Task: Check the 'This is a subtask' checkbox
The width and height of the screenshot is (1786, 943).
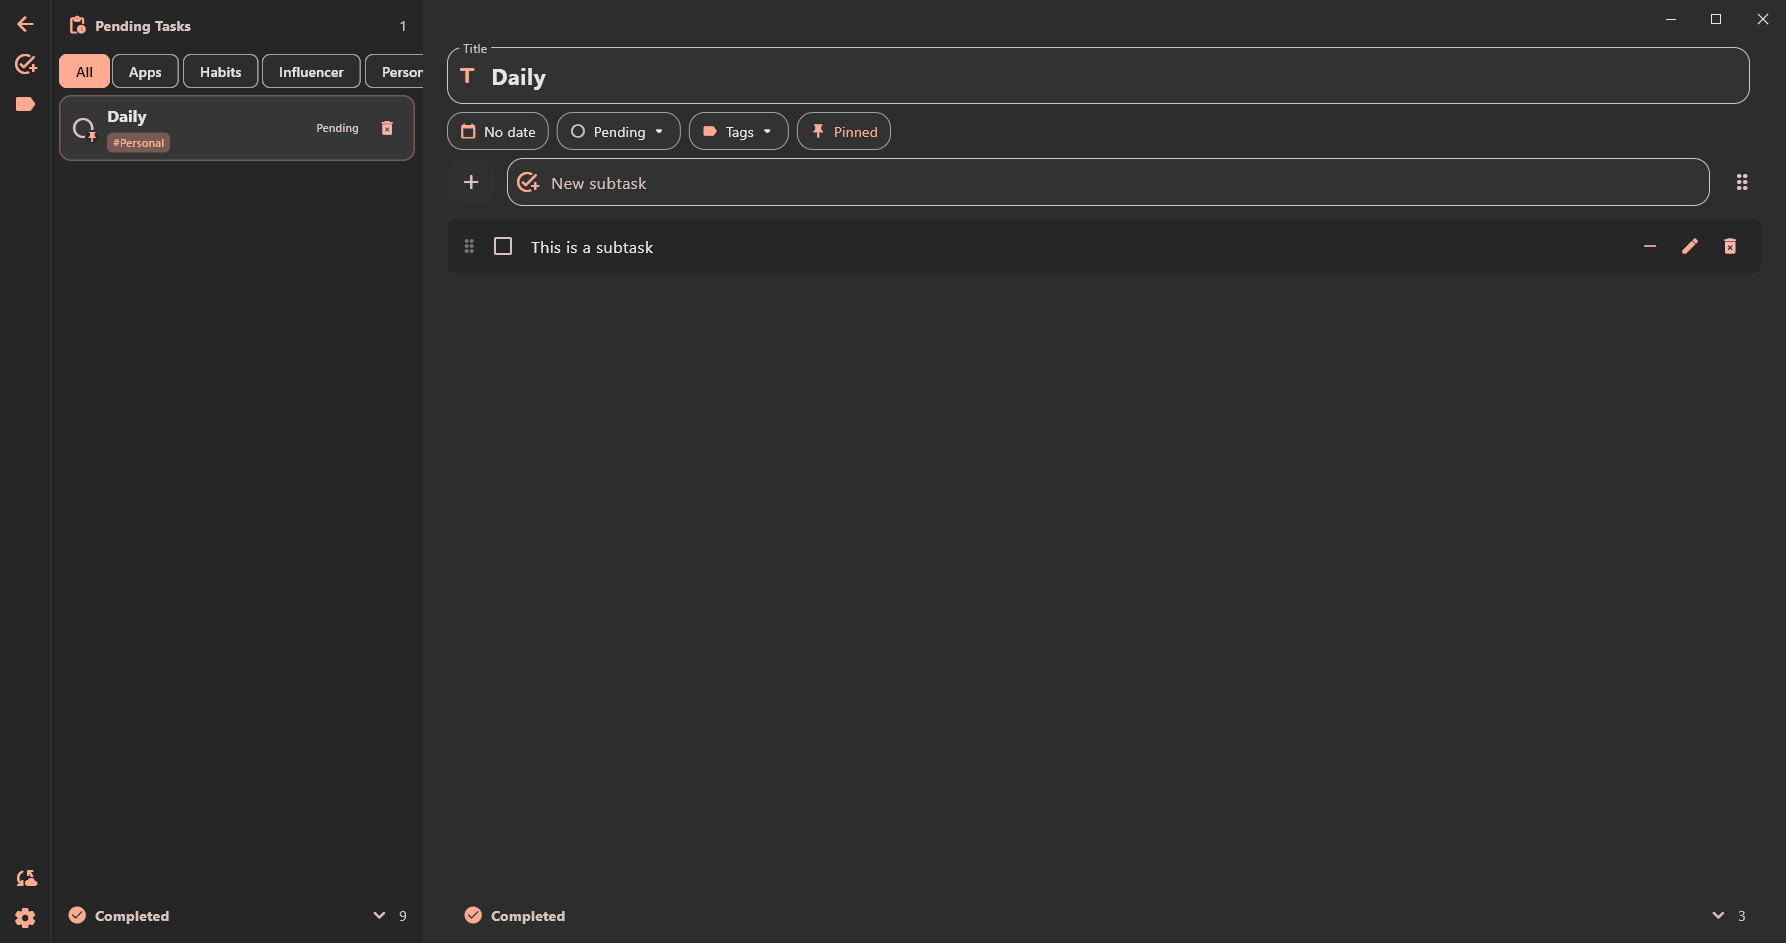Action: coord(503,246)
